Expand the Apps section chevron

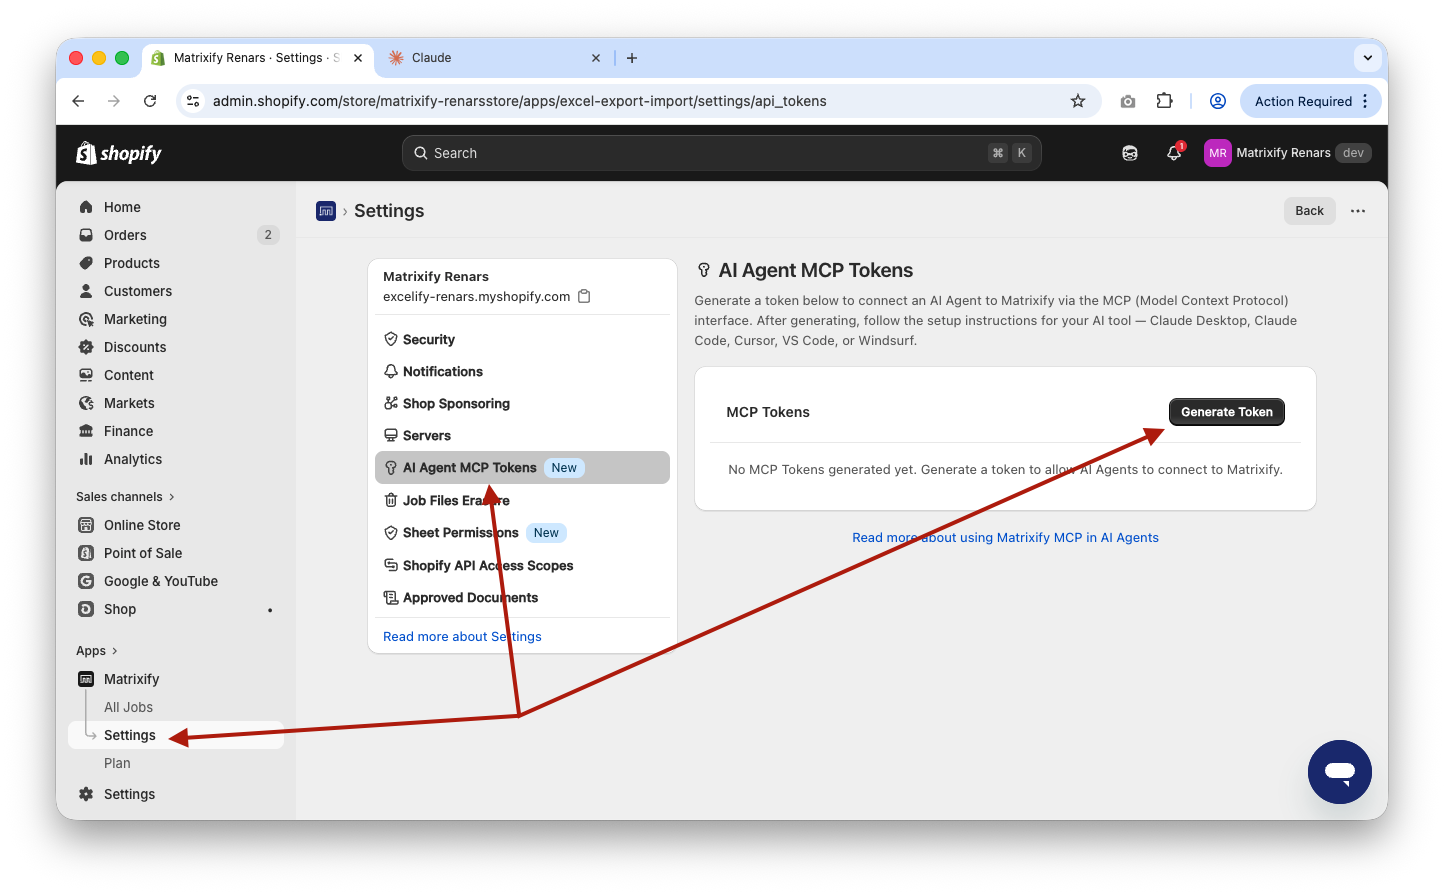pyautogui.click(x=114, y=651)
